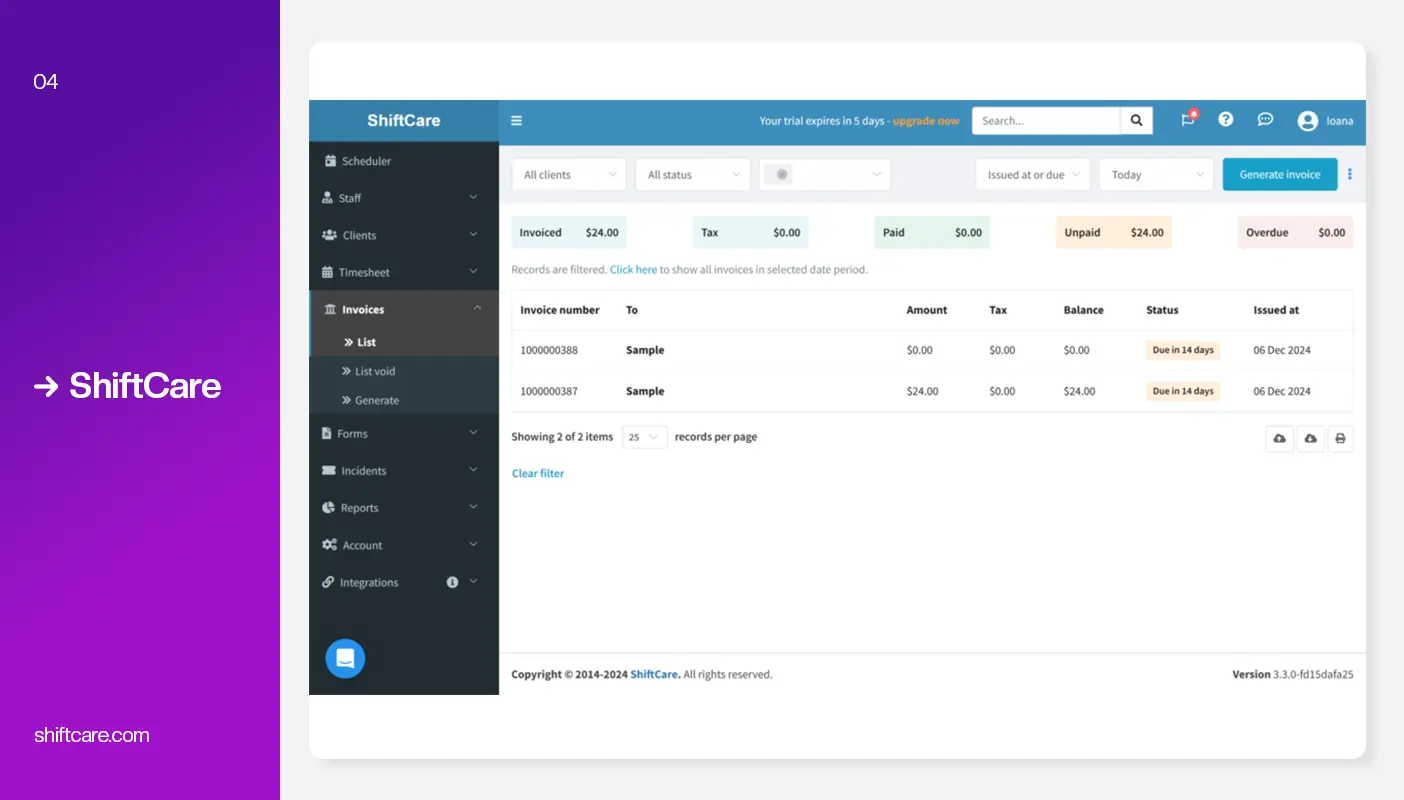Click the cloud upload icon button
The width and height of the screenshot is (1404, 800).
click(1279, 439)
